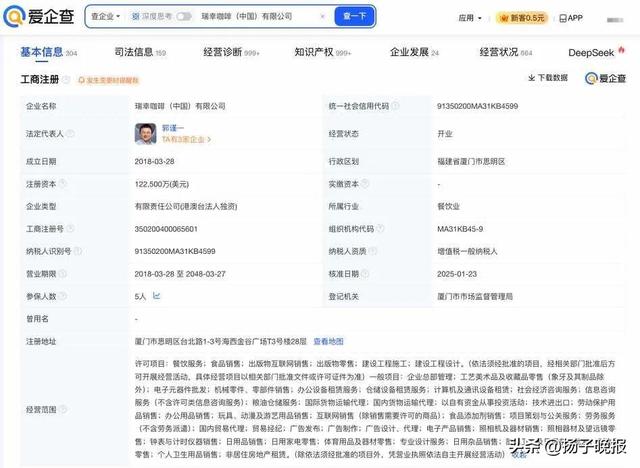This screenshot has width=640, height=468.
Task: Open the APP download icon
Action: point(571,18)
